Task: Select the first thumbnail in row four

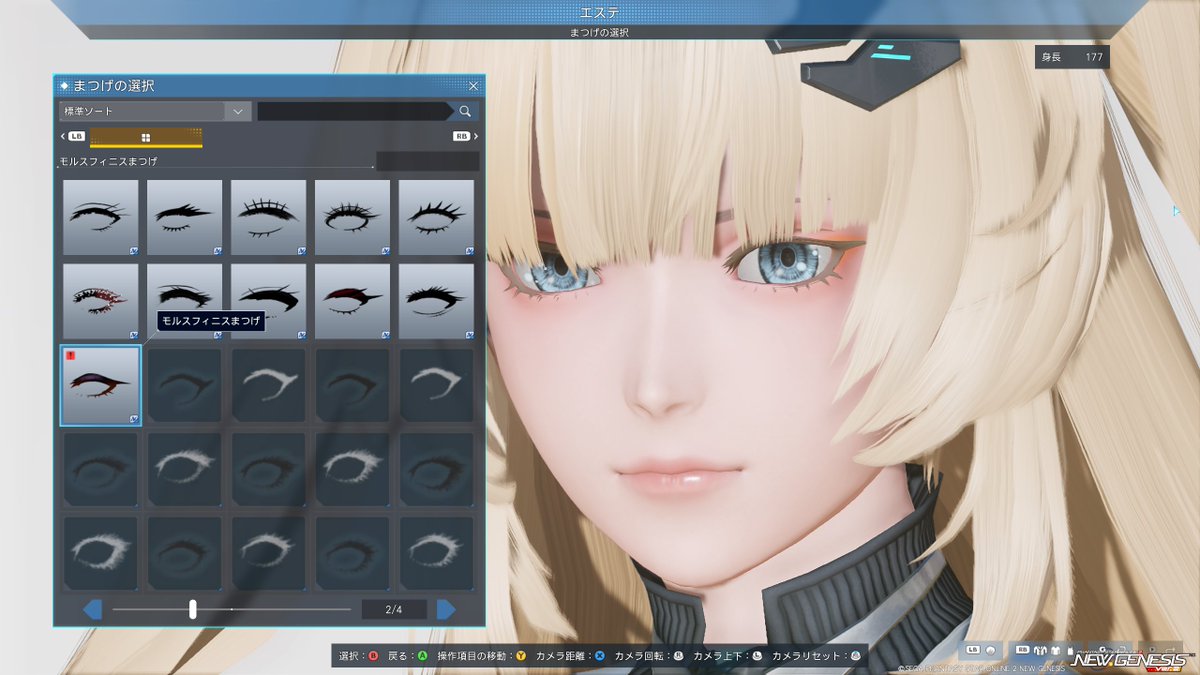Action: 101,469
